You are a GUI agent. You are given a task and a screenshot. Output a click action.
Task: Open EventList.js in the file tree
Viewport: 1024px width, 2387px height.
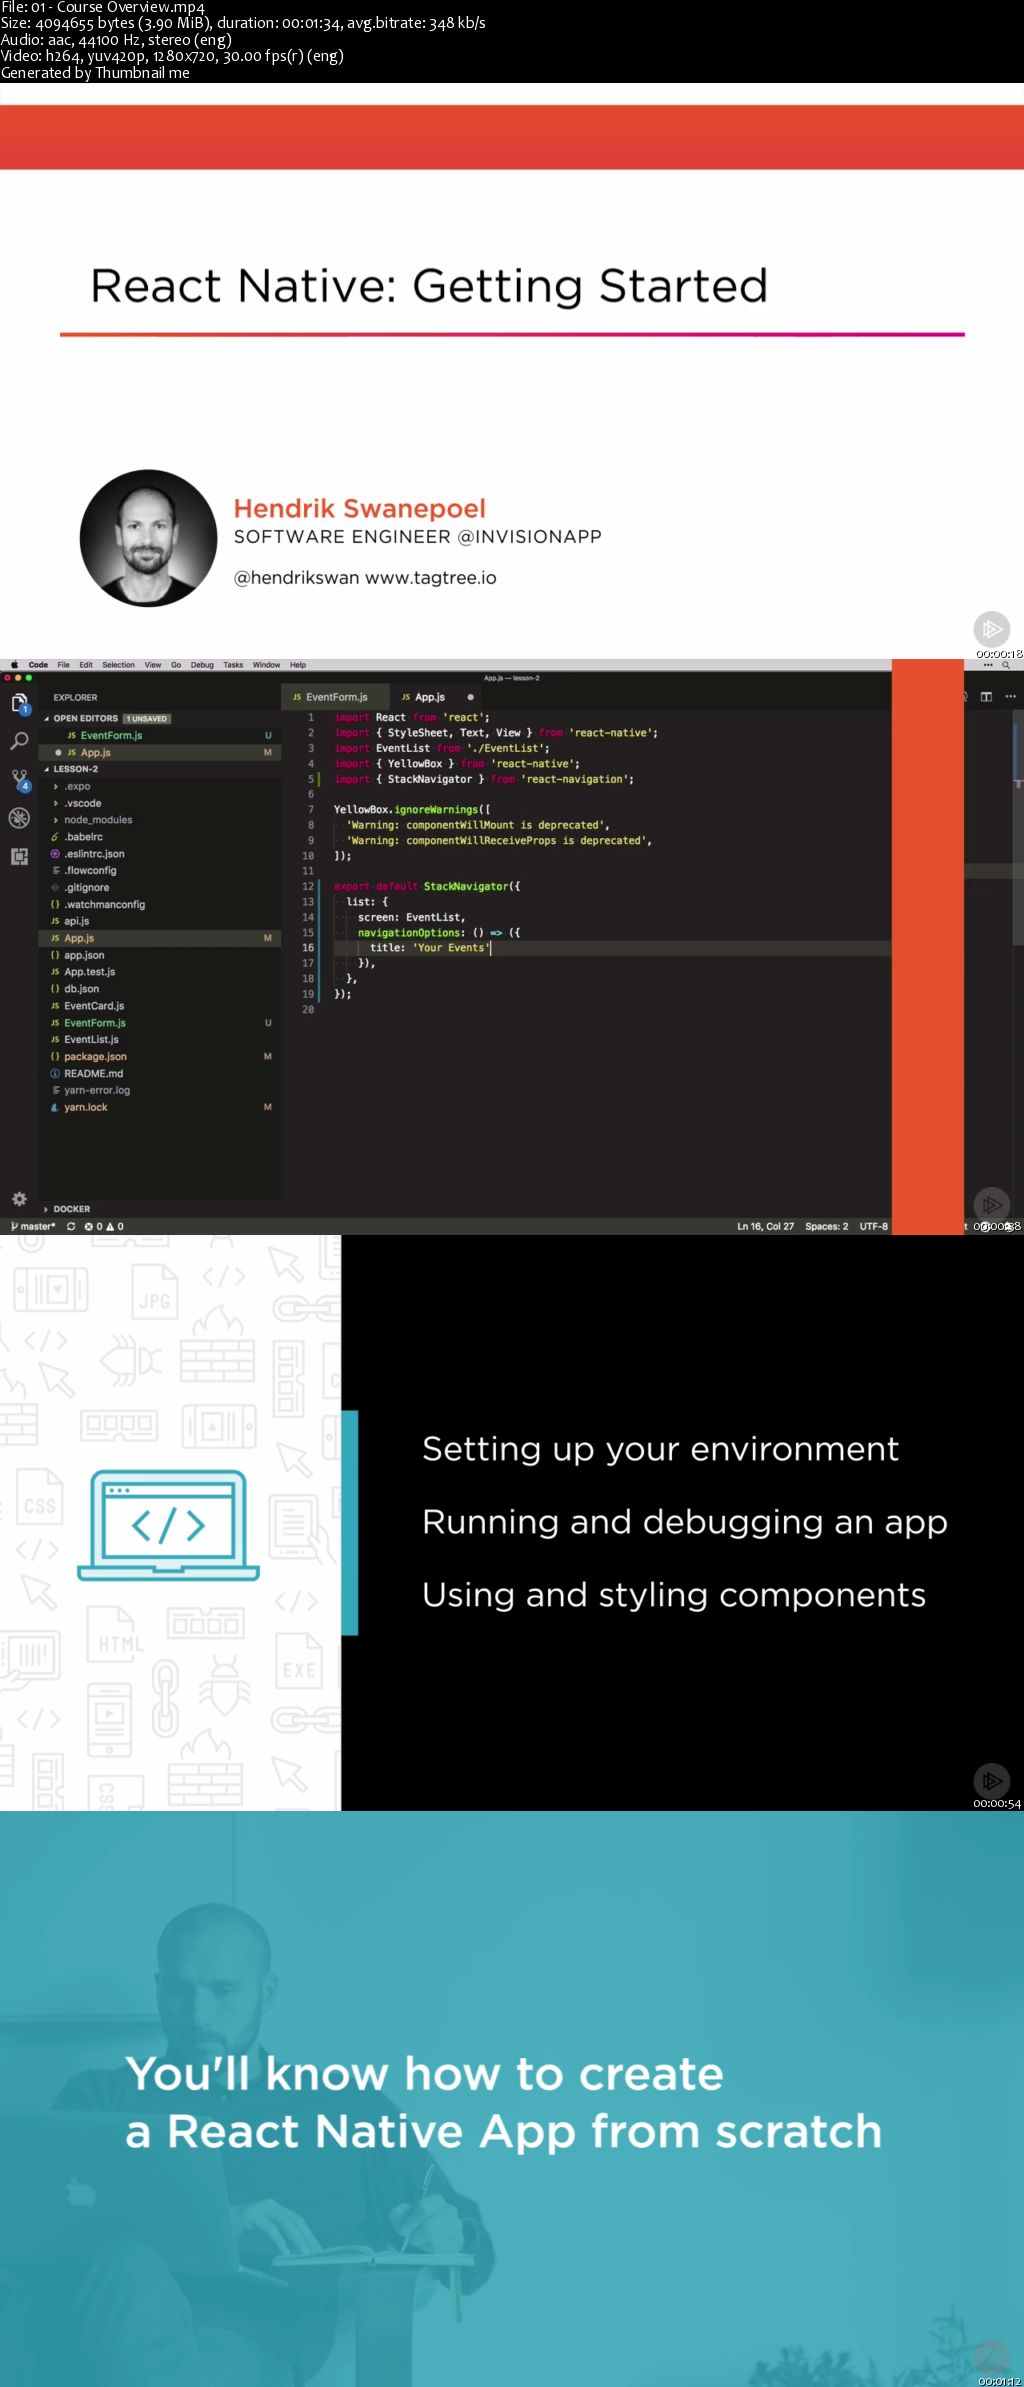pyautogui.click(x=160, y=1040)
